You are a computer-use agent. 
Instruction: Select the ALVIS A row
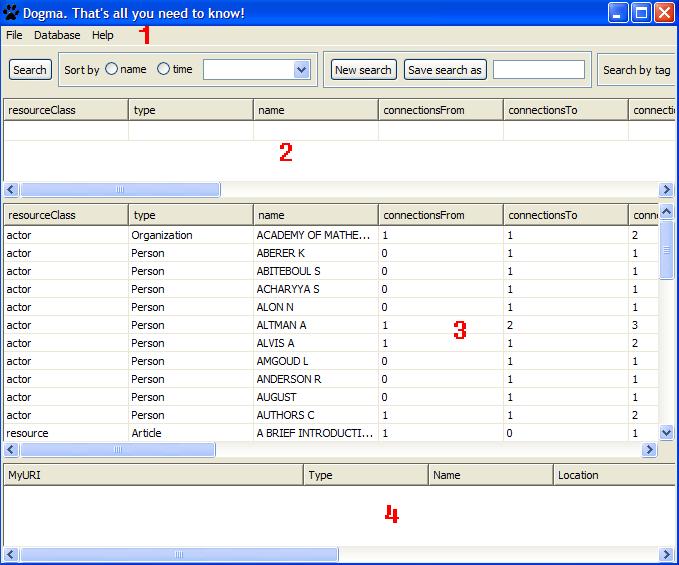[331, 343]
